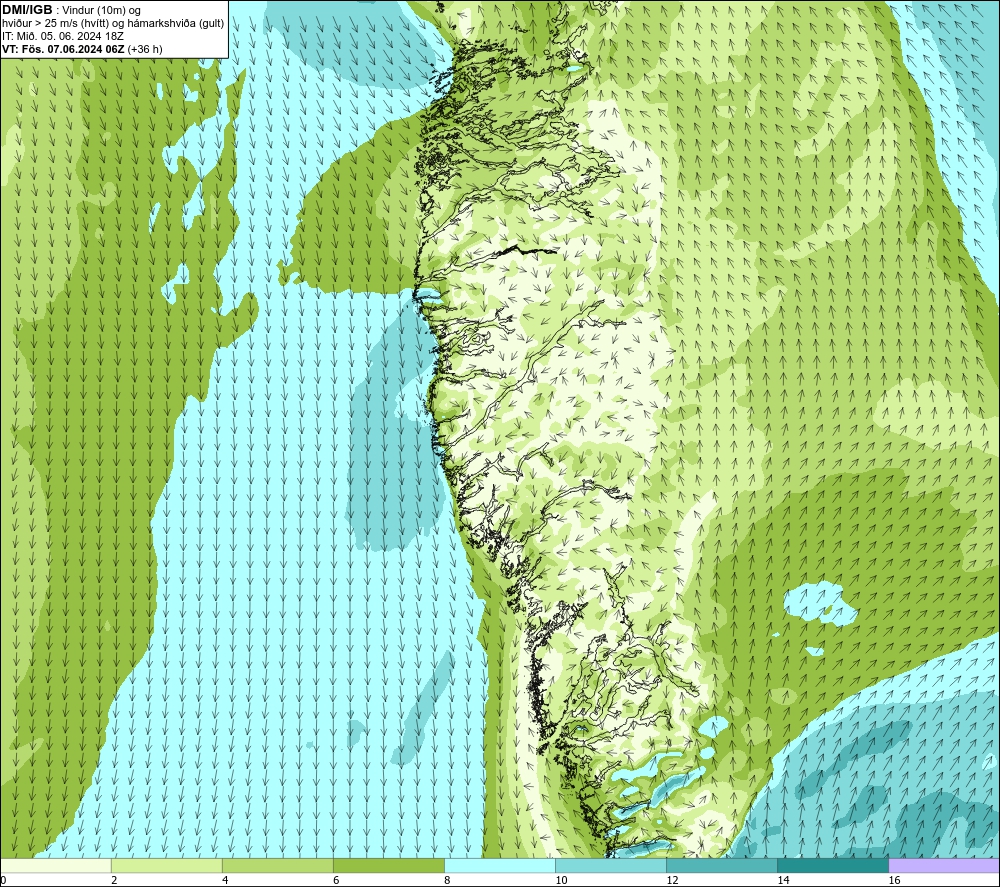Click the 8–10 light cyan color swatch
Image resolution: width=1000 pixels, height=887 pixels.
[x=499, y=865]
